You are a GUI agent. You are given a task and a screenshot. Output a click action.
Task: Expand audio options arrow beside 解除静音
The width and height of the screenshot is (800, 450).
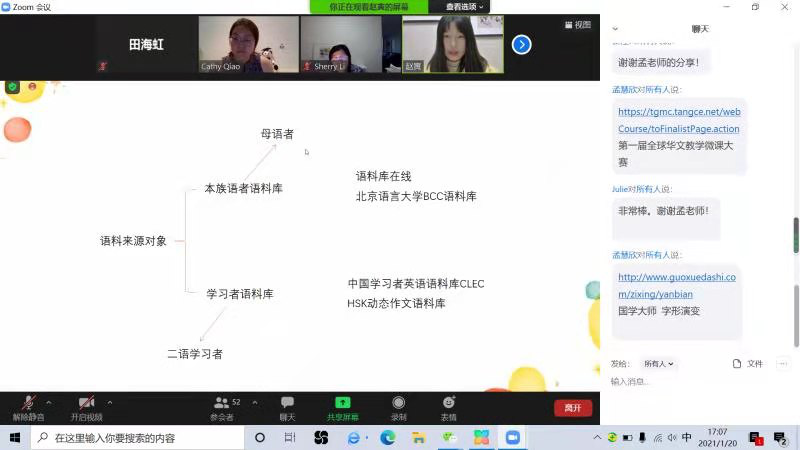coord(48,402)
